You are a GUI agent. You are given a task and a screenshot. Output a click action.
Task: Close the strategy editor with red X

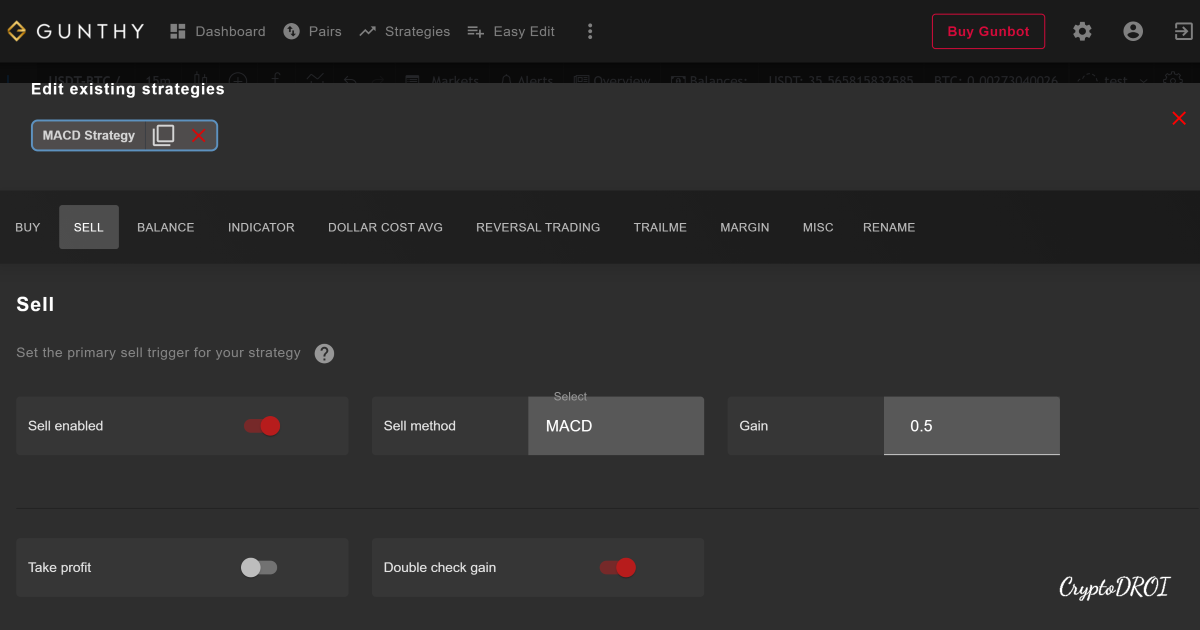pos(1179,119)
